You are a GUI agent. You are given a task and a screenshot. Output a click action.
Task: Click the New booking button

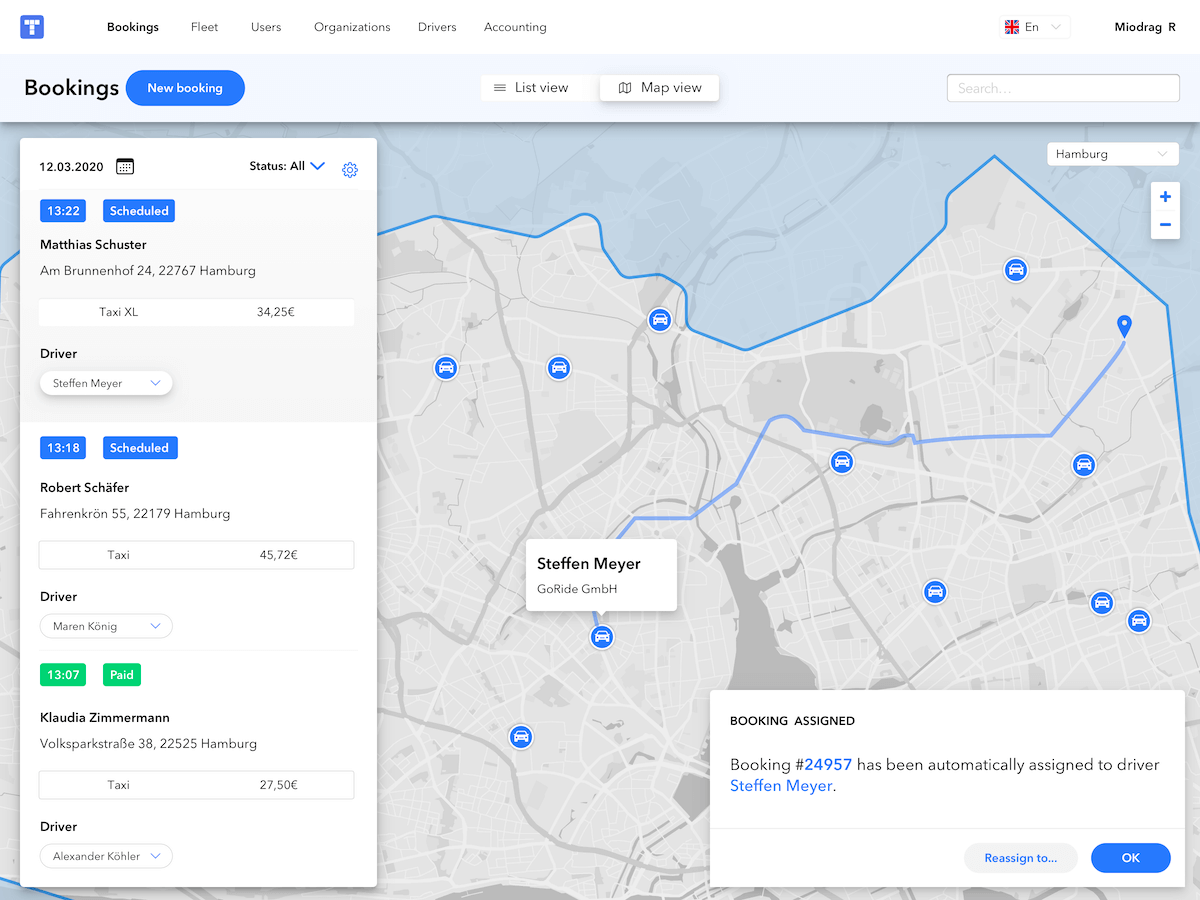point(185,88)
